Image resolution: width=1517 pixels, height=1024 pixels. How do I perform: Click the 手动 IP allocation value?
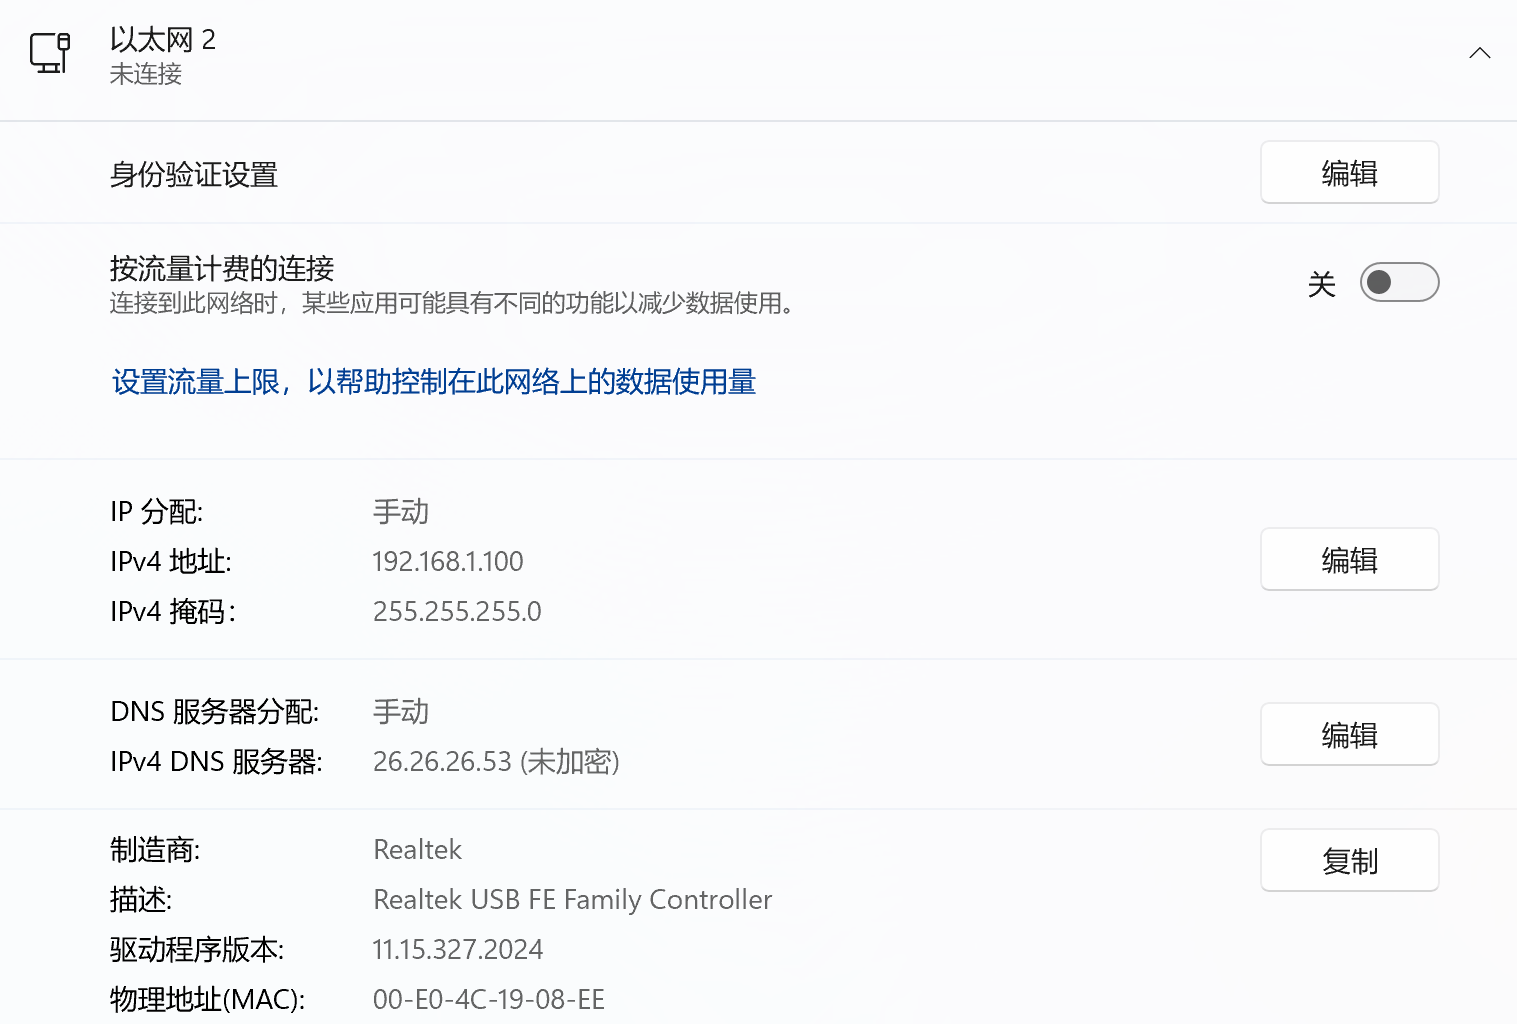[400, 511]
